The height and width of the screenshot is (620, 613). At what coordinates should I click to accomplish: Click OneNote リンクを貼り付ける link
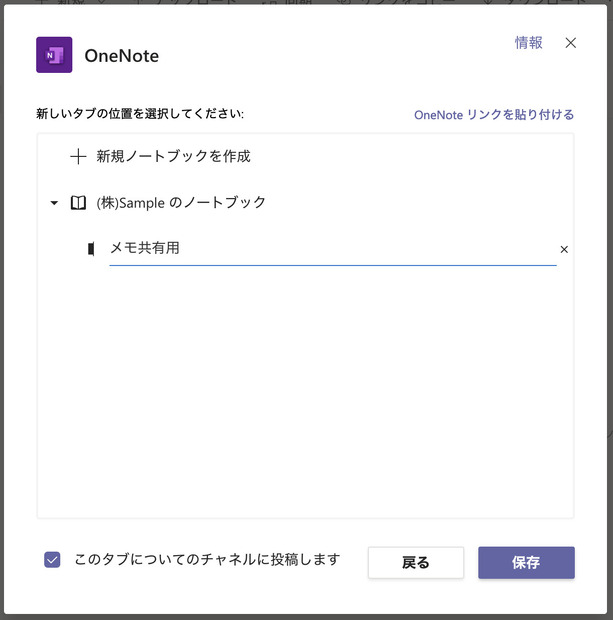pos(494,115)
